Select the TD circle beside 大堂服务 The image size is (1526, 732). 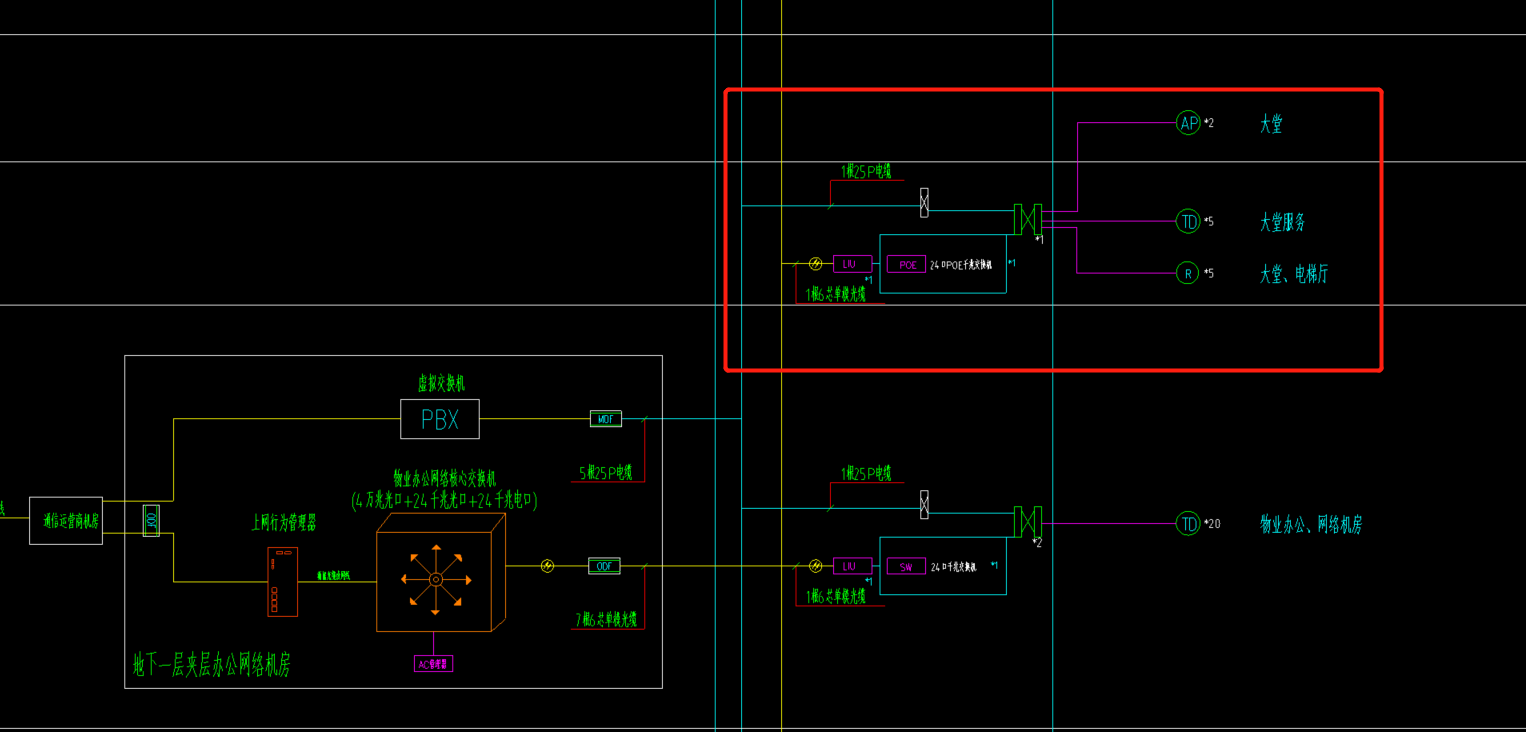tap(1188, 221)
